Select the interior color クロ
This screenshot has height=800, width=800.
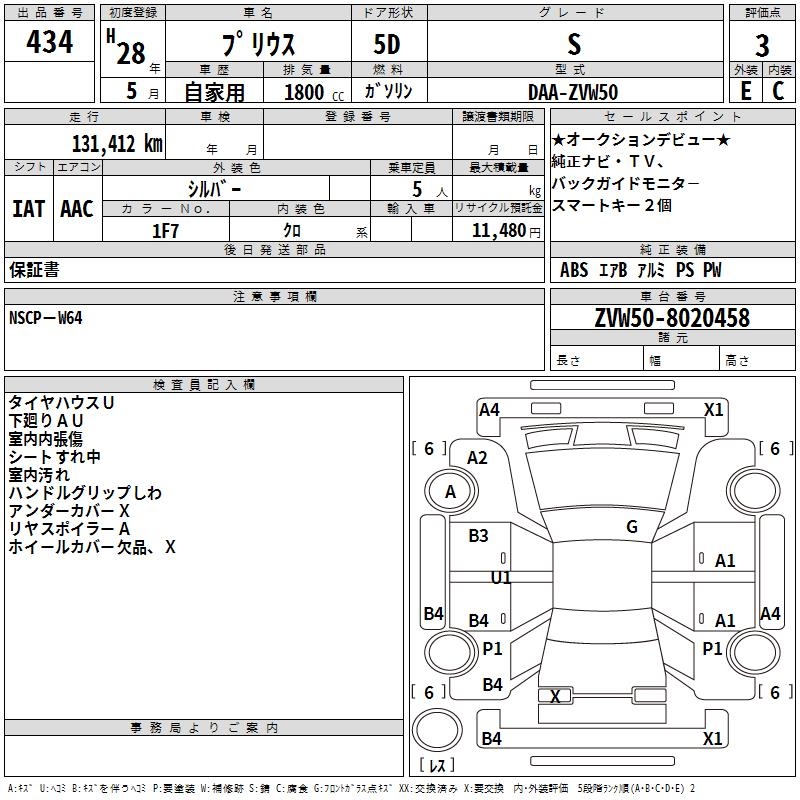click(292, 231)
